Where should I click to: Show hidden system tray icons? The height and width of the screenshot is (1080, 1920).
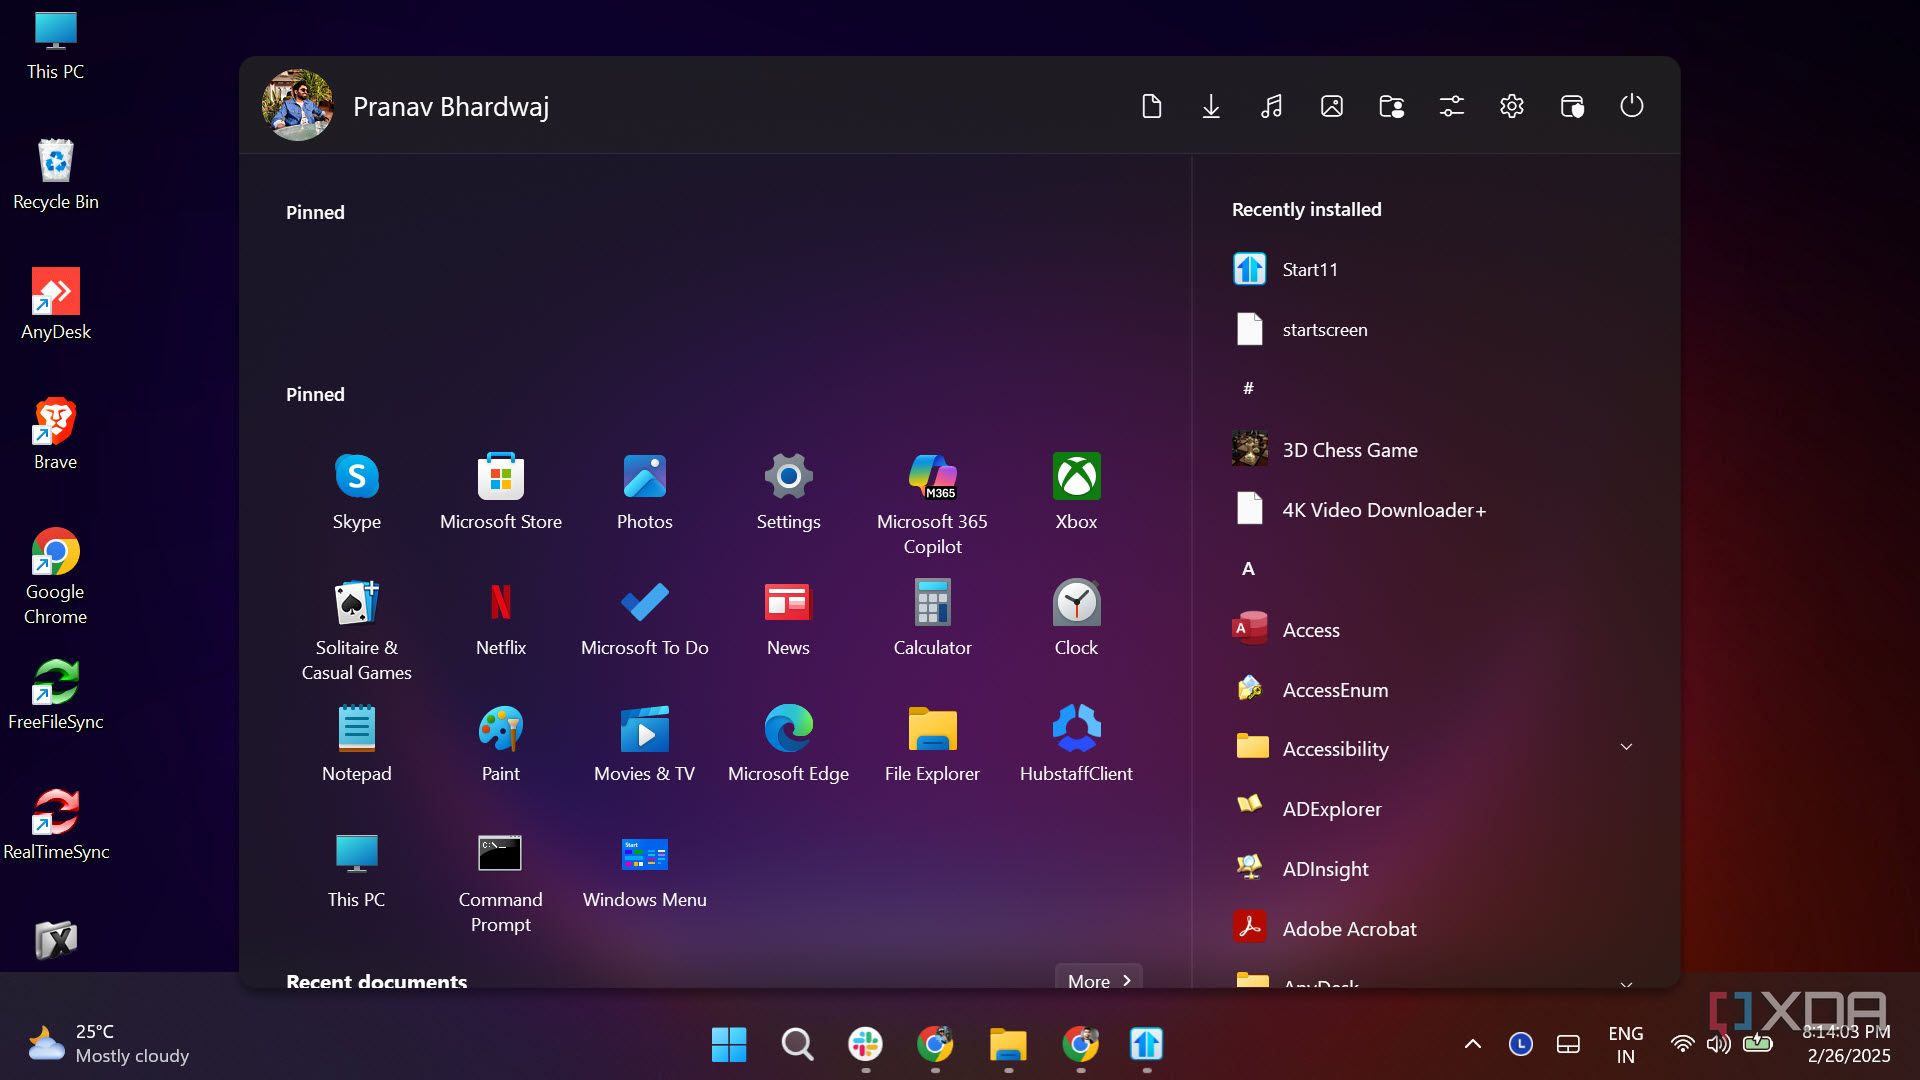click(x=1472, y=1044)
